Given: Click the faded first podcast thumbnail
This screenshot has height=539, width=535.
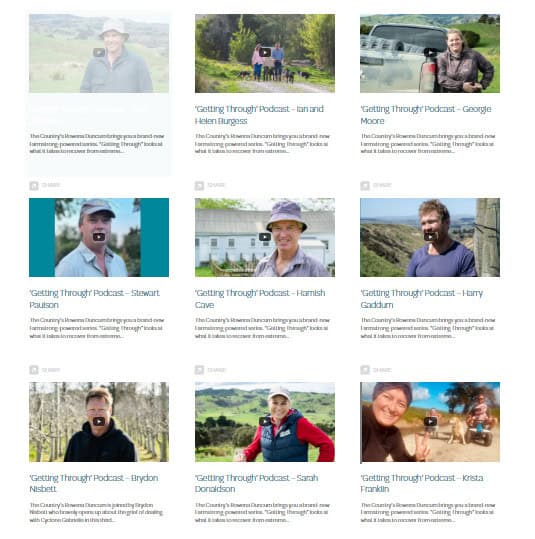Looking at the screenshot, I should coord(99,53).
